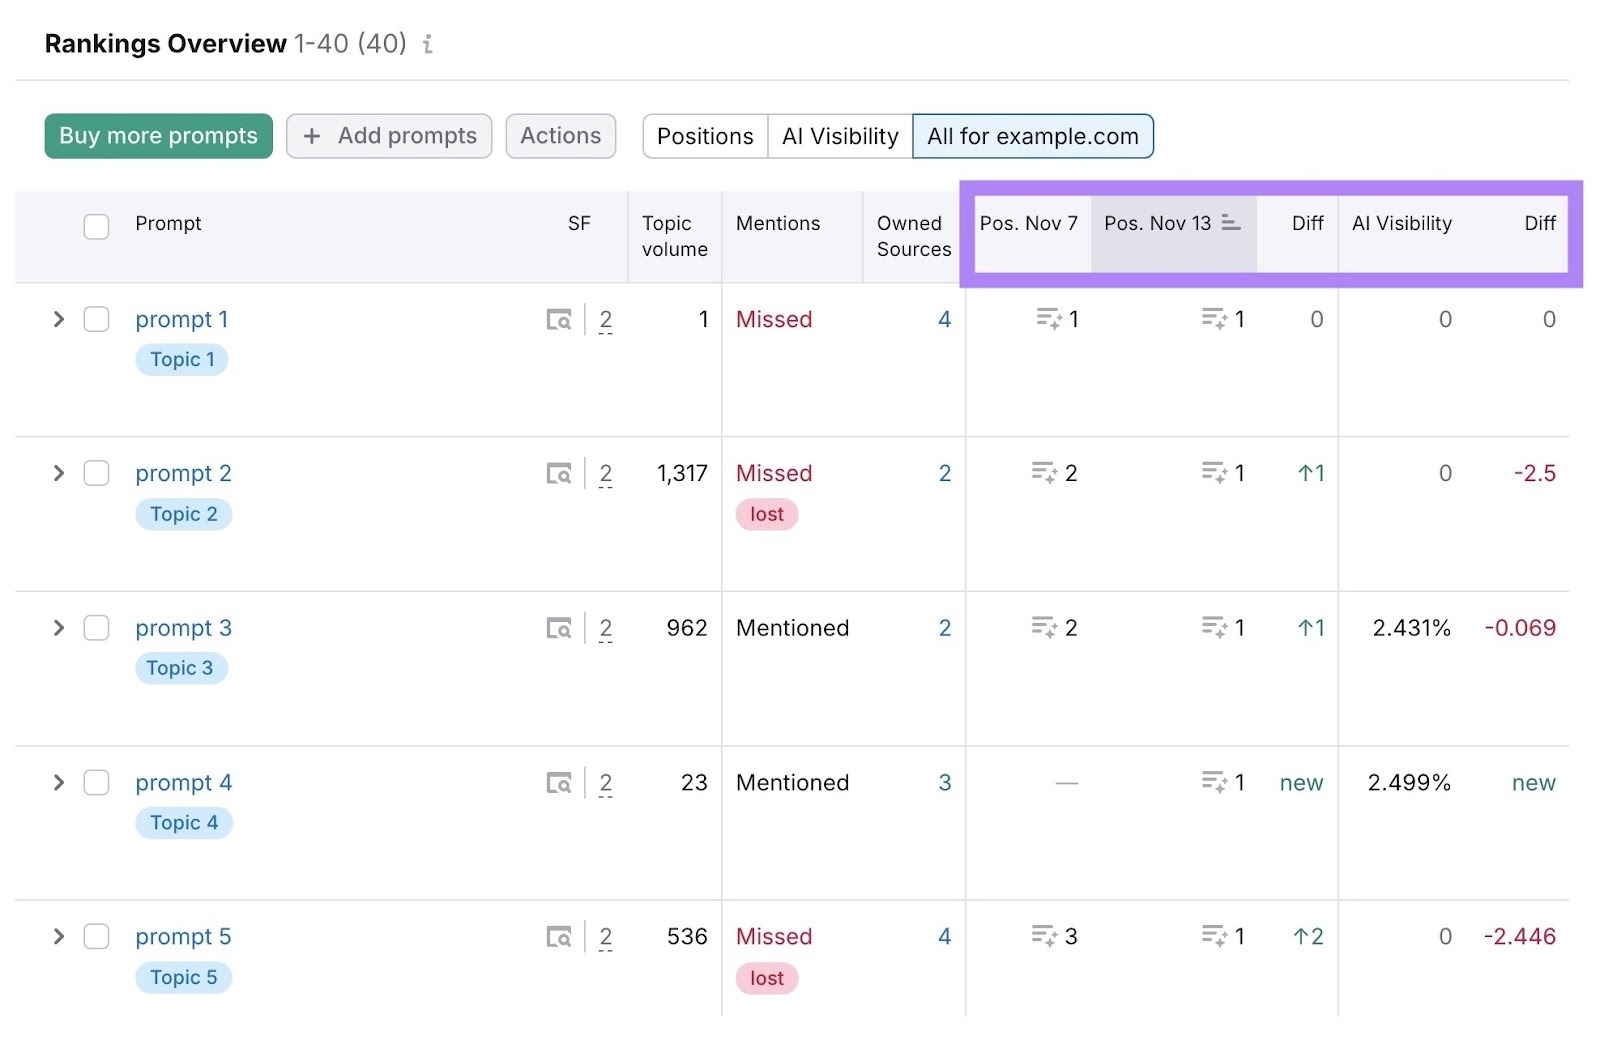Click the sort icon on Pos. Nov 13 header
This screenshot has height=1040, width=1600.
pos(1232,224)
